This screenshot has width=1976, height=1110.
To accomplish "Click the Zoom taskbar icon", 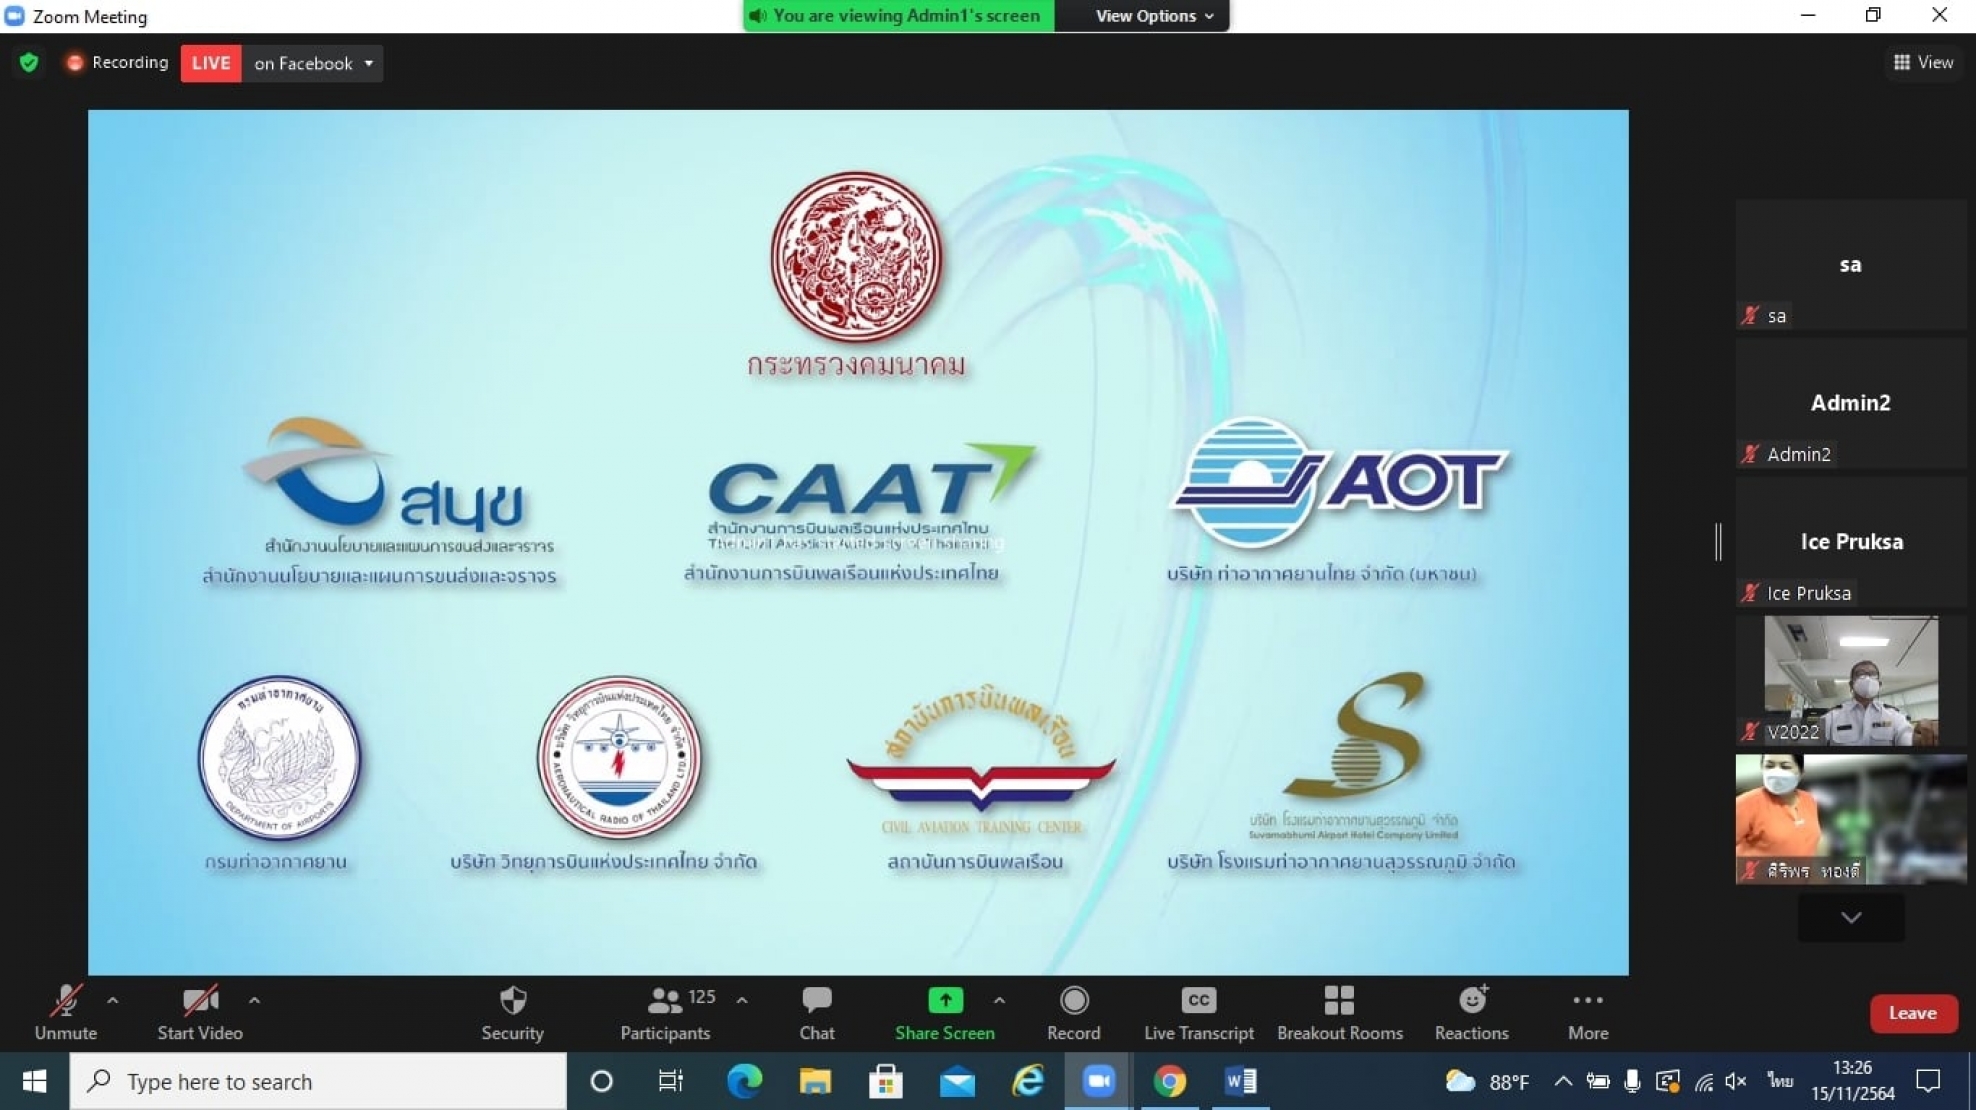I will click(1098, 1081).
